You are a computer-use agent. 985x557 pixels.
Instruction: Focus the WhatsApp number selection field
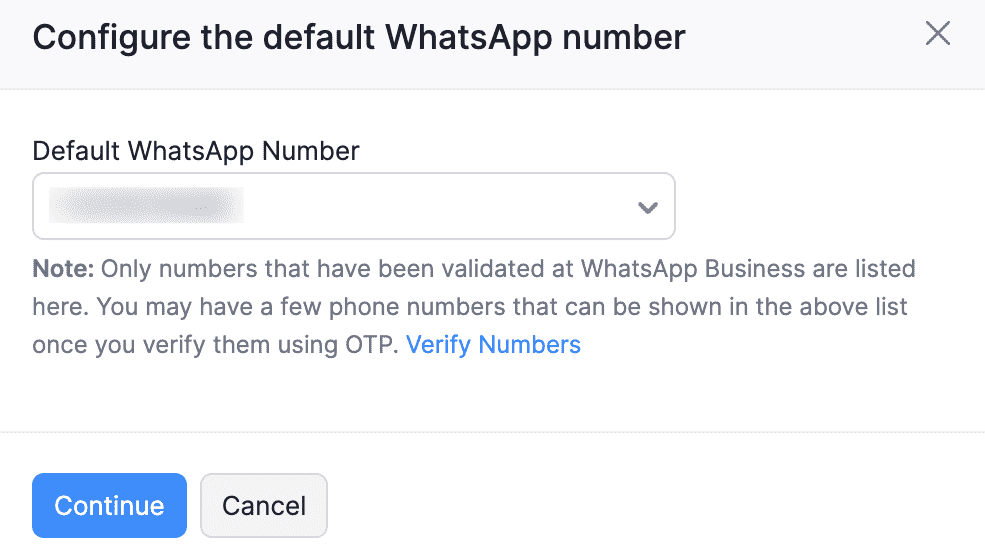(x=353, y=207)
